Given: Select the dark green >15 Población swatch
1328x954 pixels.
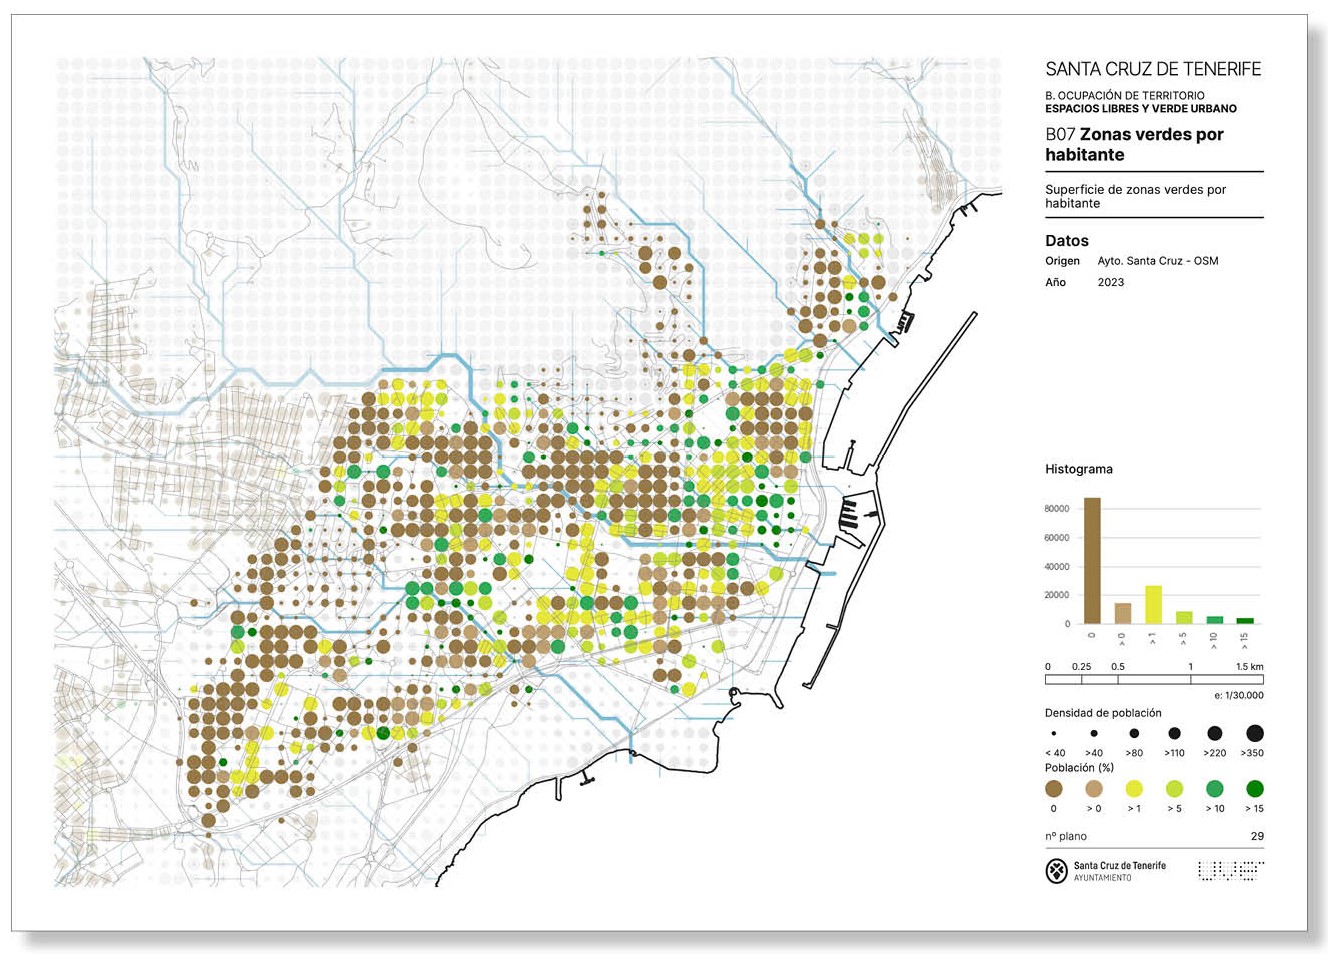Looking at the screenshot, I should coord(1254,789).
